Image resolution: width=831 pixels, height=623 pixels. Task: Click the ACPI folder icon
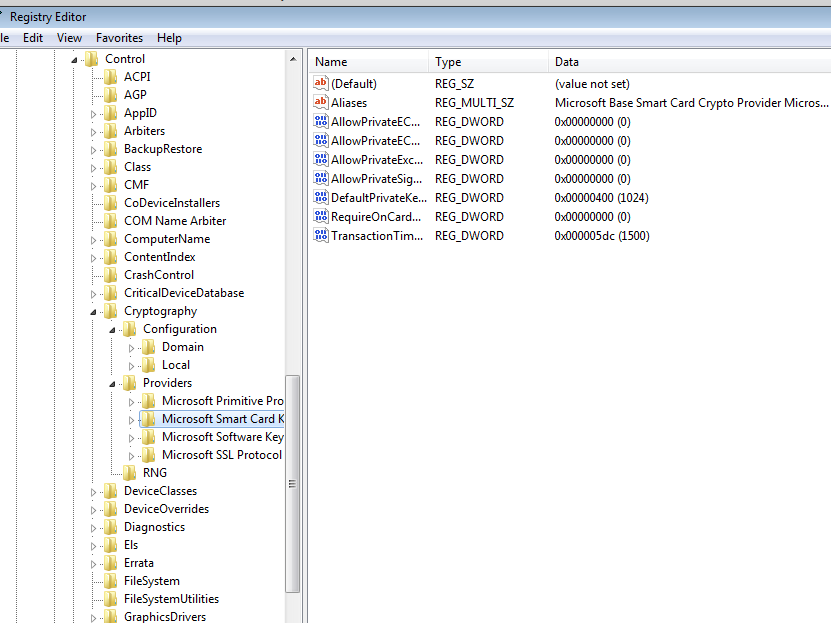(x=111, y=77)
